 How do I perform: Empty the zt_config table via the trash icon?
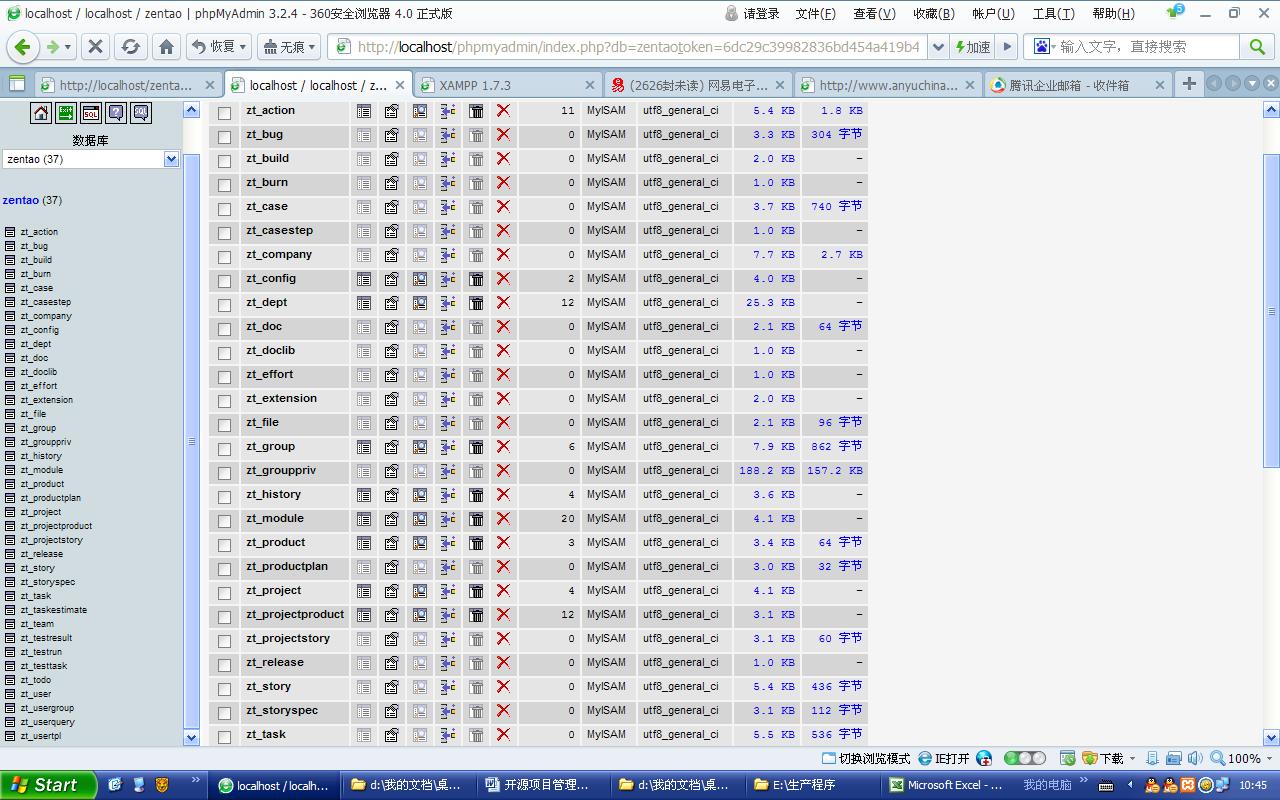tap(476, 279)
